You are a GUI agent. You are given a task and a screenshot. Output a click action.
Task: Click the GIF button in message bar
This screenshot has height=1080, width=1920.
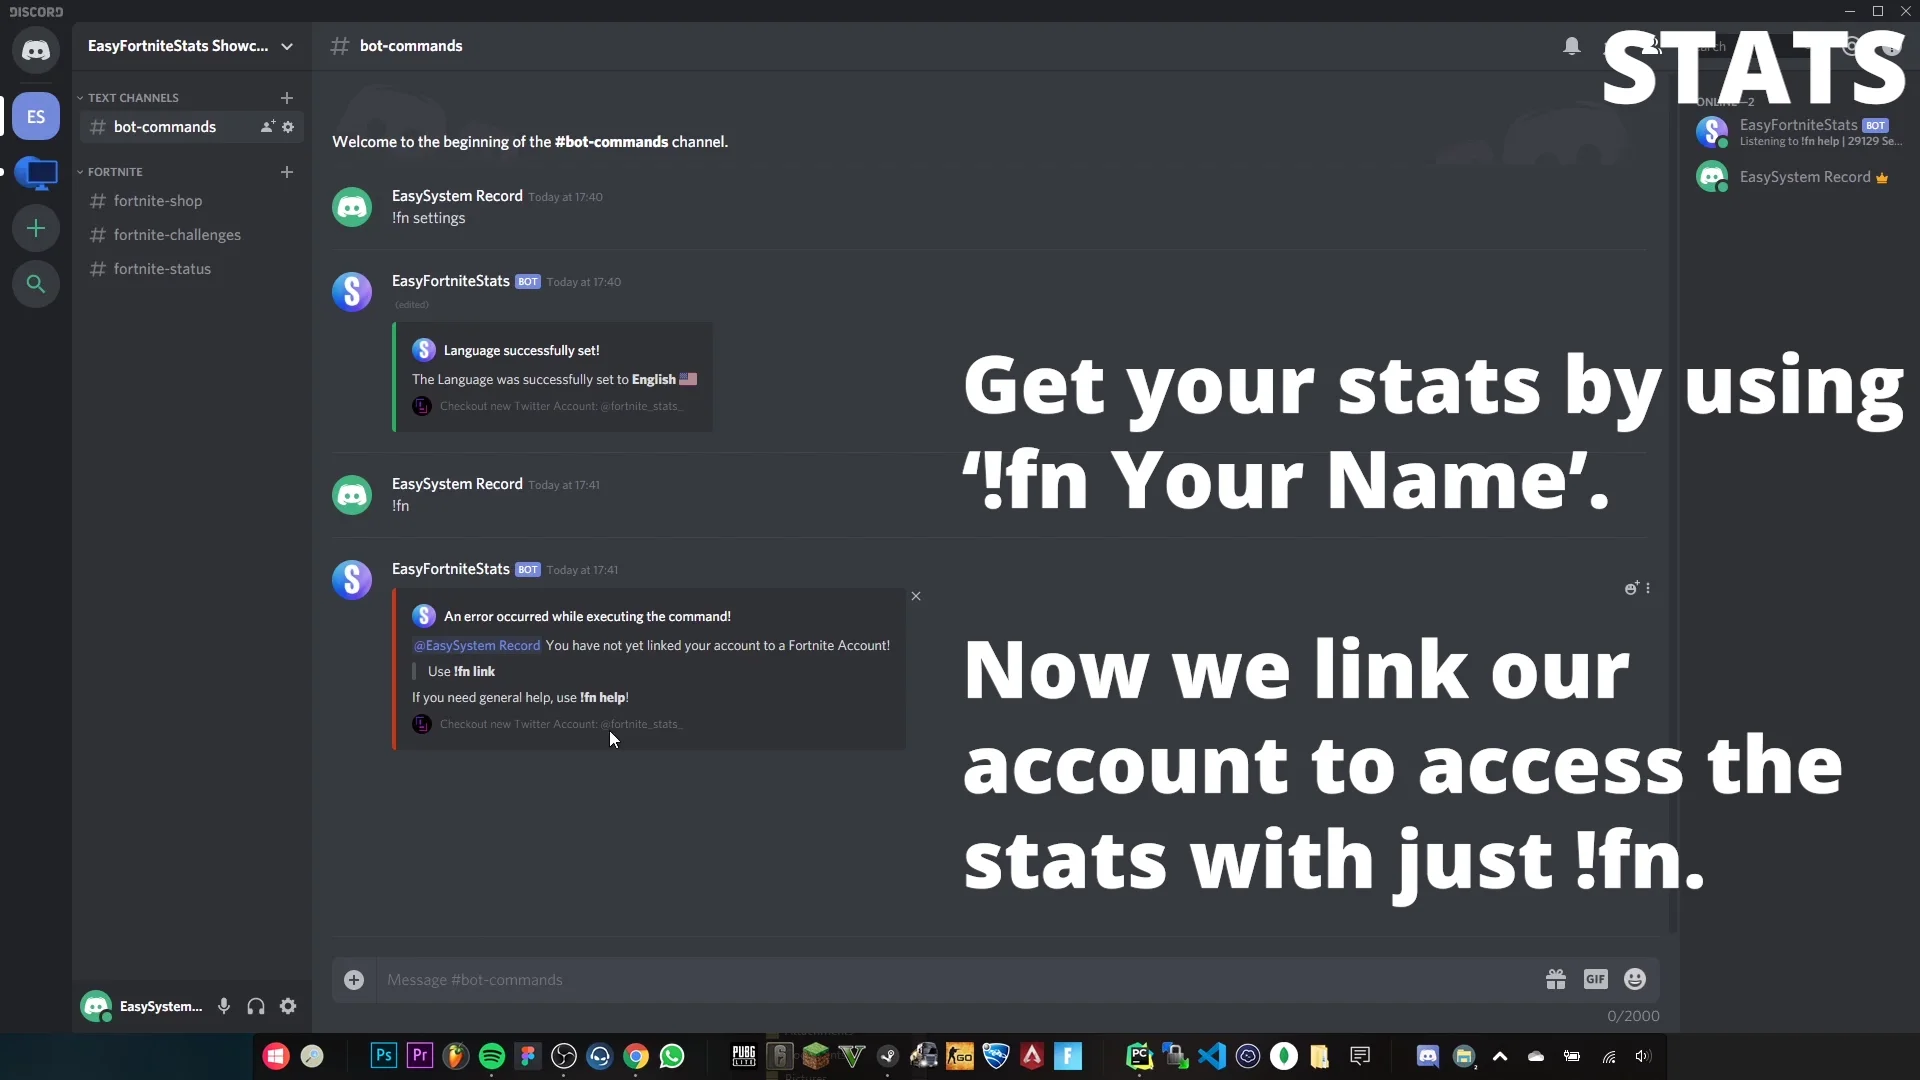coord(1596,978)
